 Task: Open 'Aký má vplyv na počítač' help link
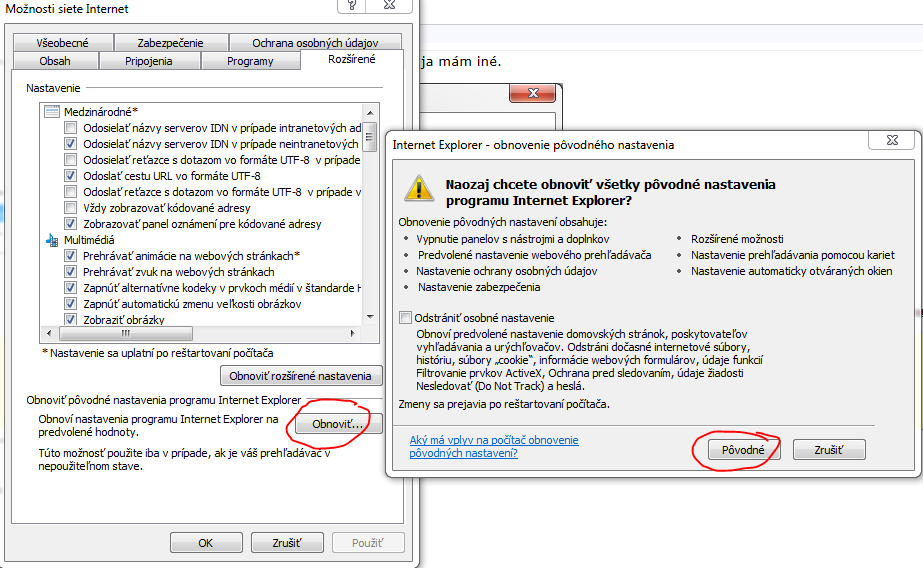point(494,446)
